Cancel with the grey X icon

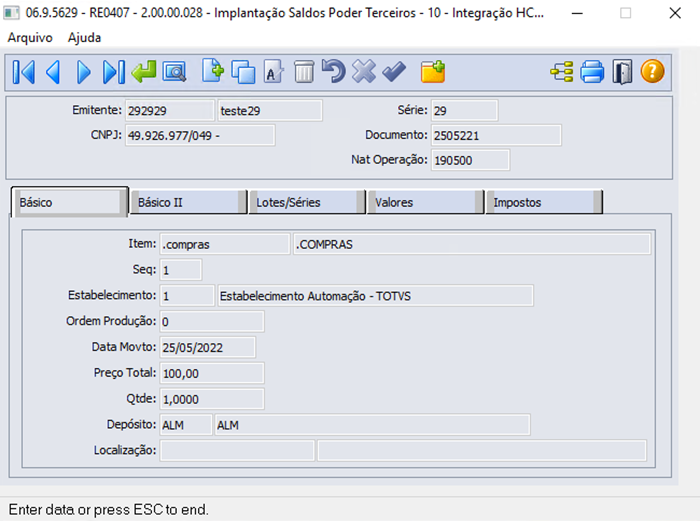coord(364,71)
